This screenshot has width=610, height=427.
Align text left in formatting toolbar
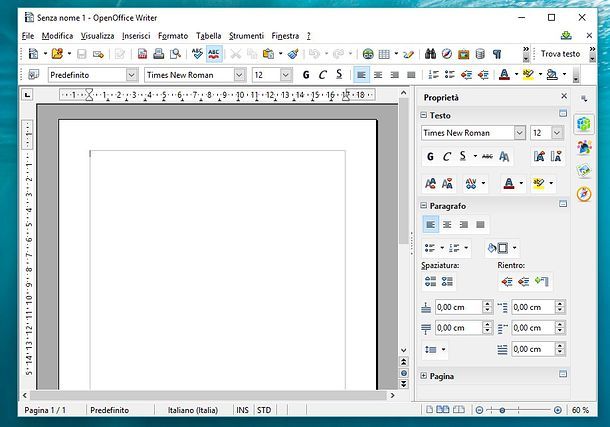point(361,75)
